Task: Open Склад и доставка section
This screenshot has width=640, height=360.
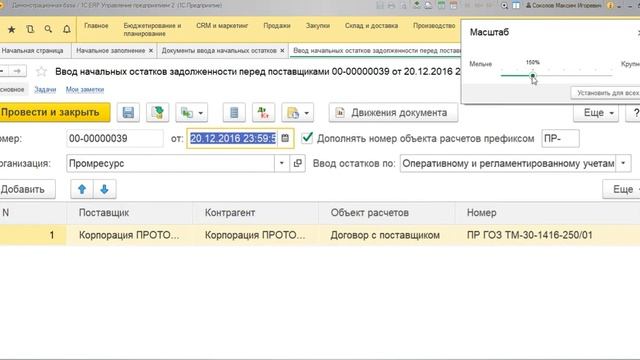Action: [x=371, y=26]
